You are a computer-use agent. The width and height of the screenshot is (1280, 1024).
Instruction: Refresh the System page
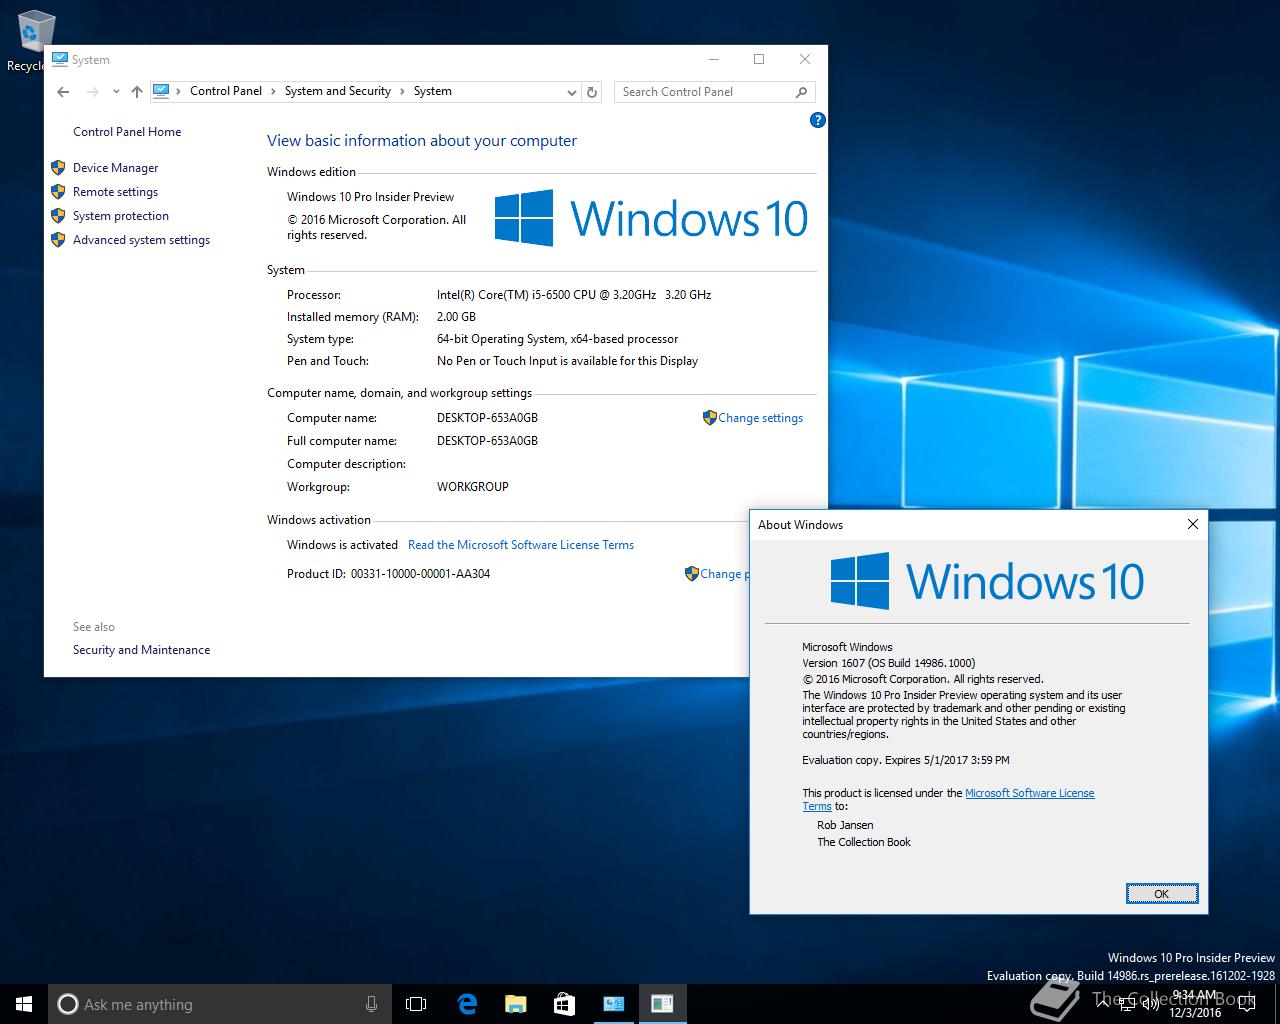[592, 92]
